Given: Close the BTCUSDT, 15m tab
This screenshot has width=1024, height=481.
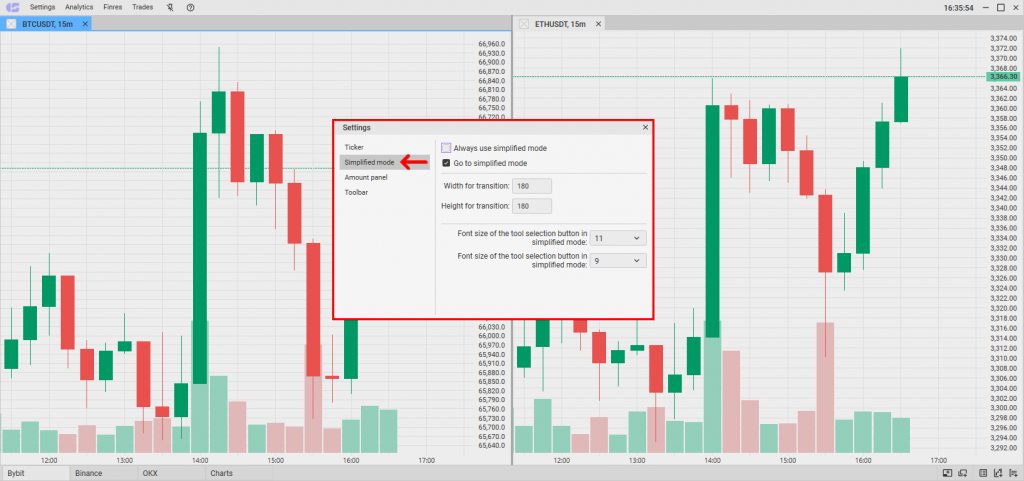Looking at the screenshot, I should [x=85, y=24].
